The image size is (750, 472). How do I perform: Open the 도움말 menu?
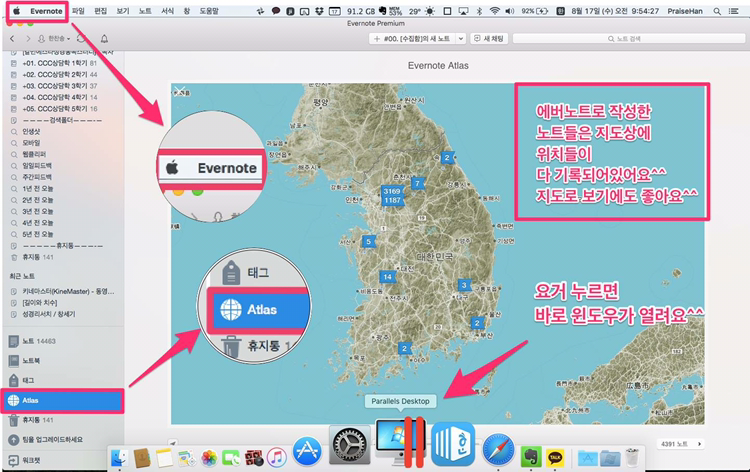click(x=209, y=11)
